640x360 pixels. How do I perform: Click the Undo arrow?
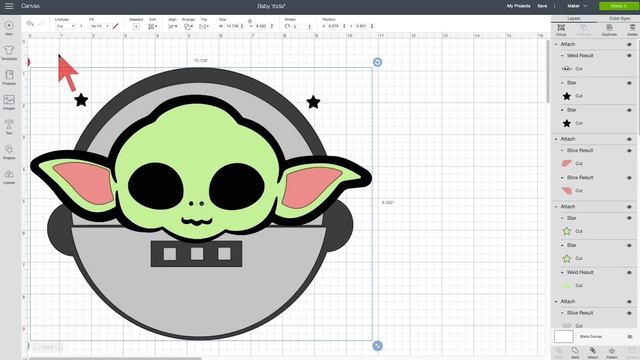[30, 24]
